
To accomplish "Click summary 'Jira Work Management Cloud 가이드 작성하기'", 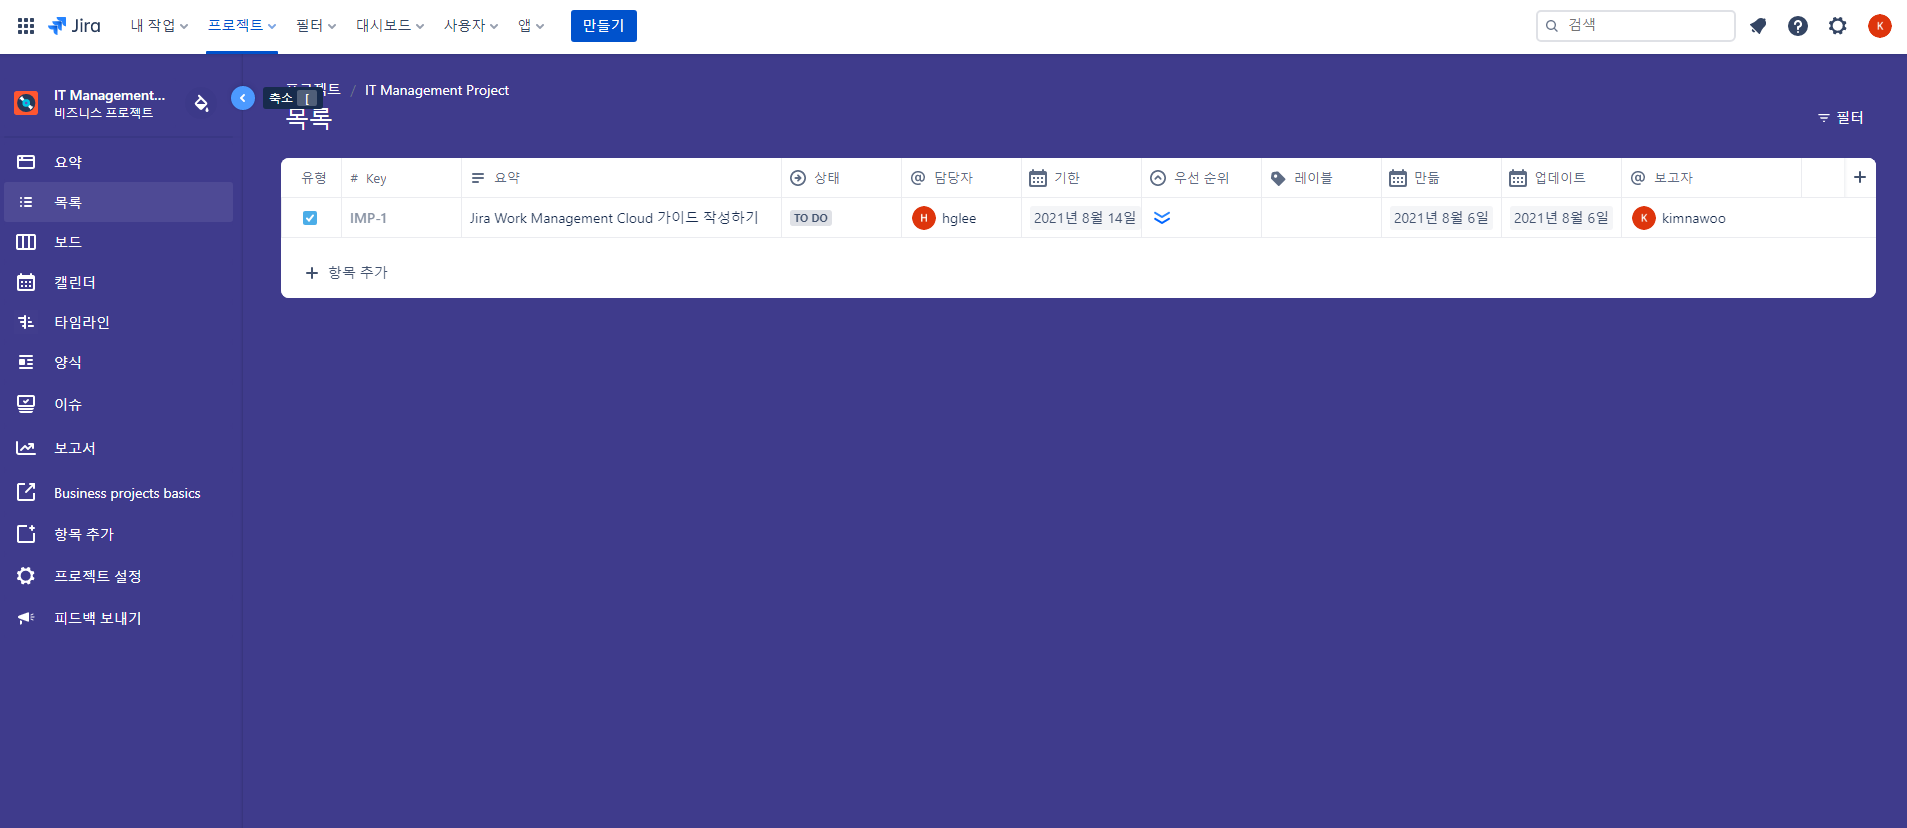I will (614, 218).
